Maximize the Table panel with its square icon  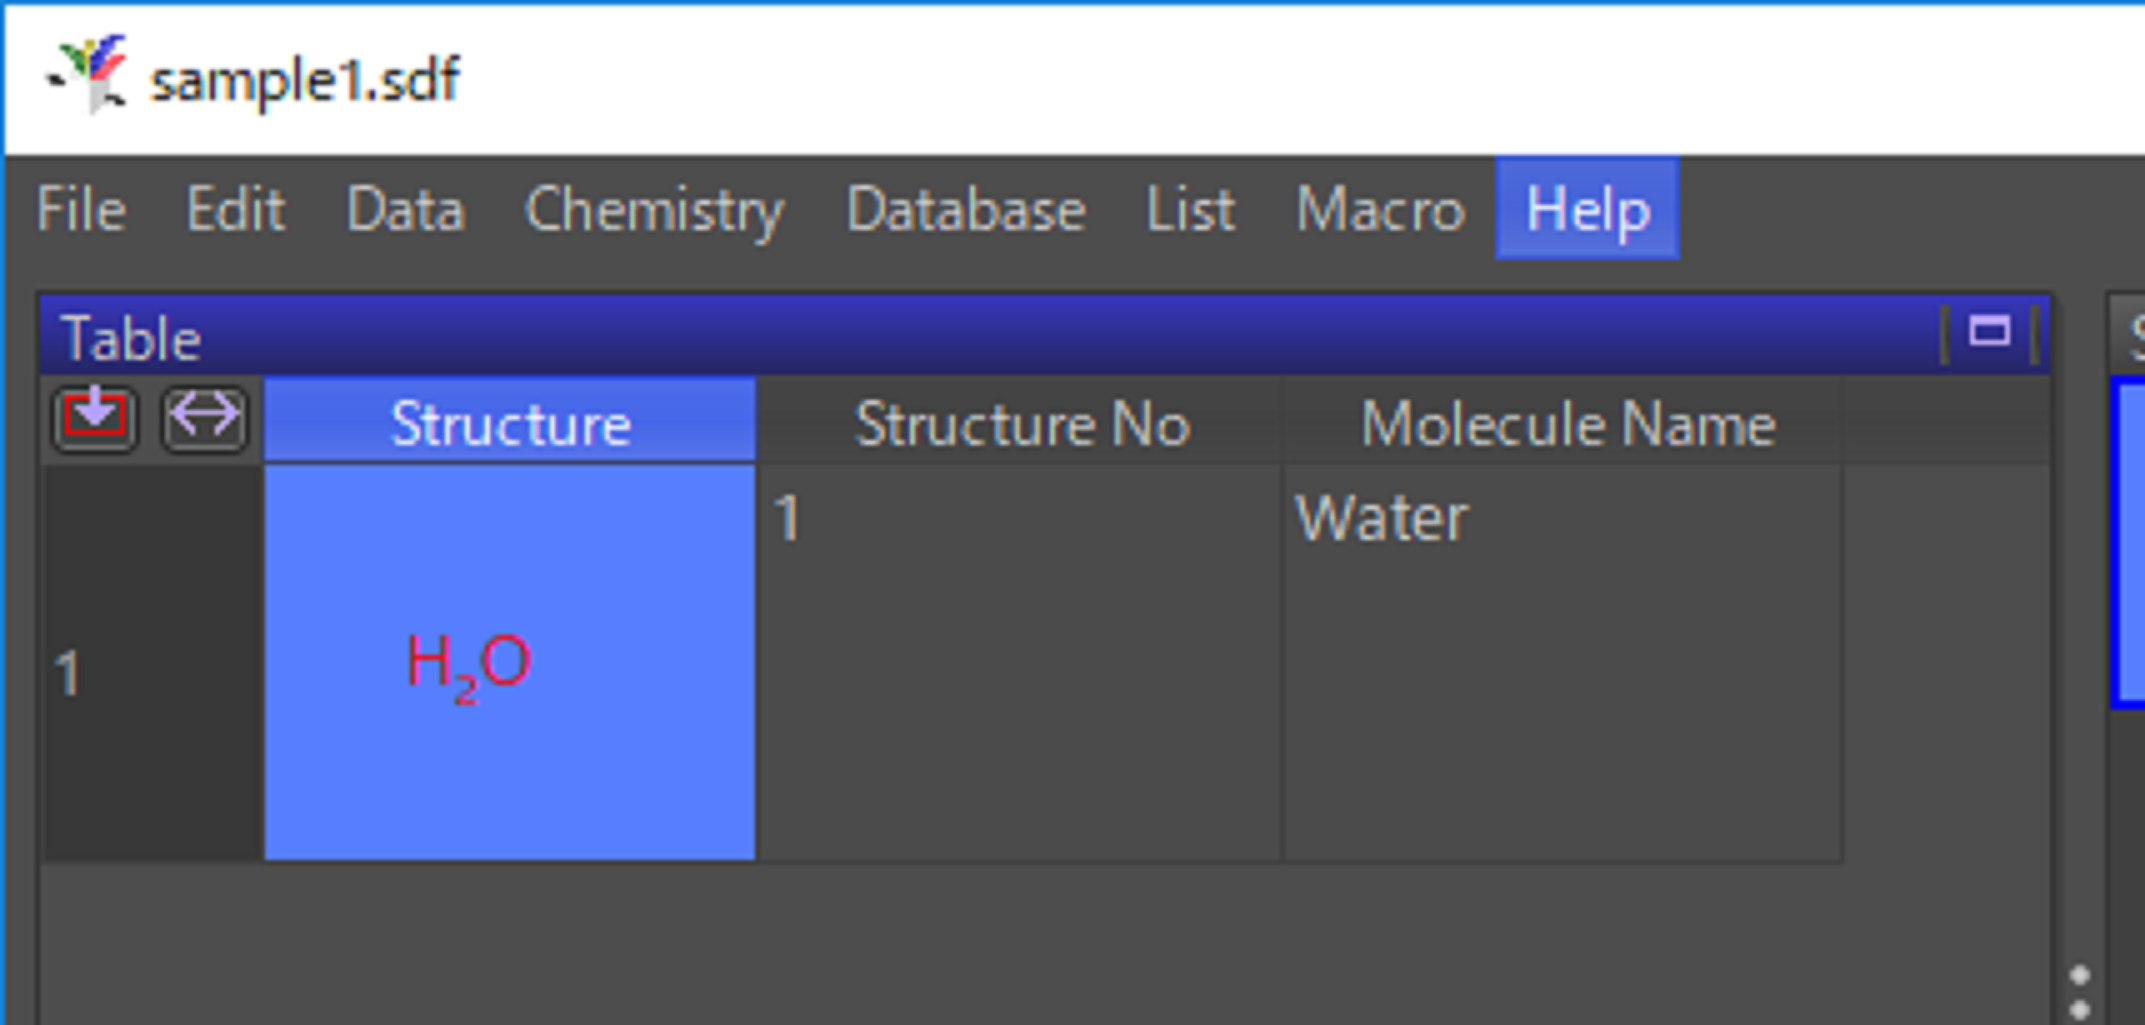(x=1989, y=332)
